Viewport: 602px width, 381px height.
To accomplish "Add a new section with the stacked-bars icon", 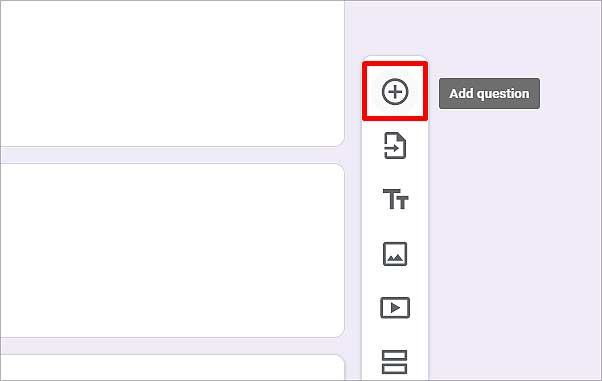I will (394, 362).
